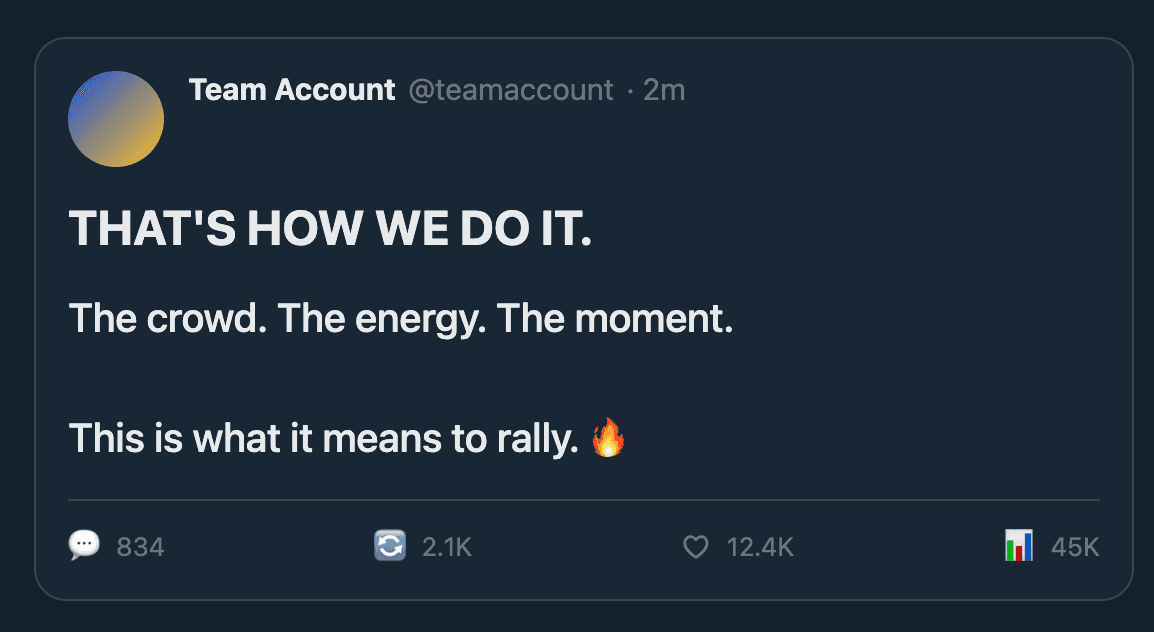Retweet the post using the arrows icon
Screen dimensions: 1154x632
point(389,546)
